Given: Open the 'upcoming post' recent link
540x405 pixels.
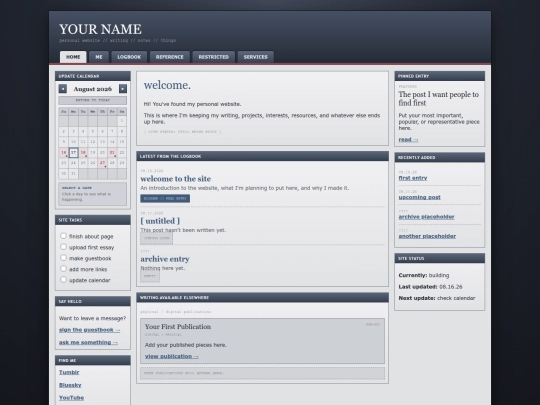Looking at the screenshot, I should pos(419,197).
